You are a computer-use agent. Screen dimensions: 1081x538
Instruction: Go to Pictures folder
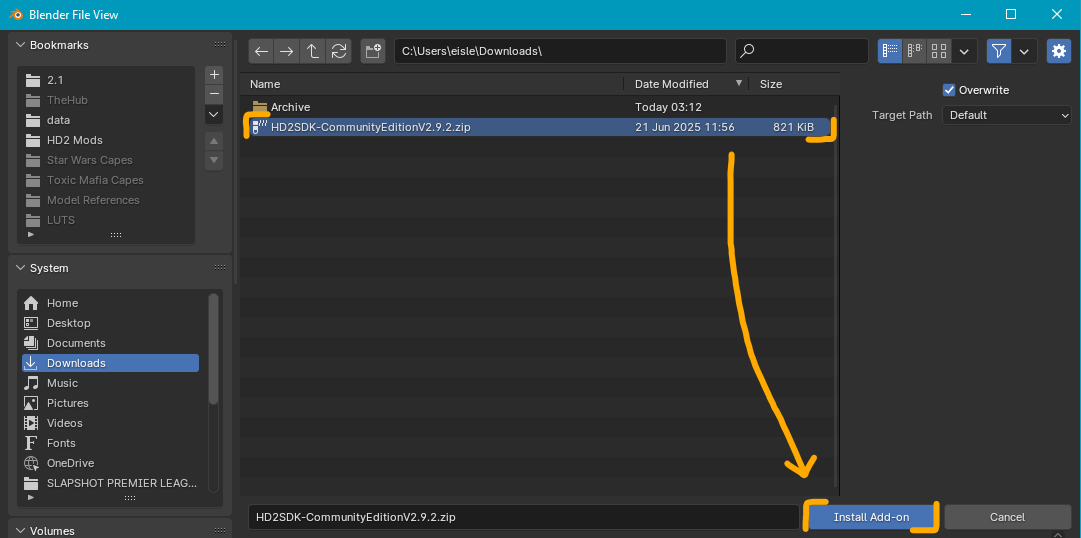click(110, 403)
